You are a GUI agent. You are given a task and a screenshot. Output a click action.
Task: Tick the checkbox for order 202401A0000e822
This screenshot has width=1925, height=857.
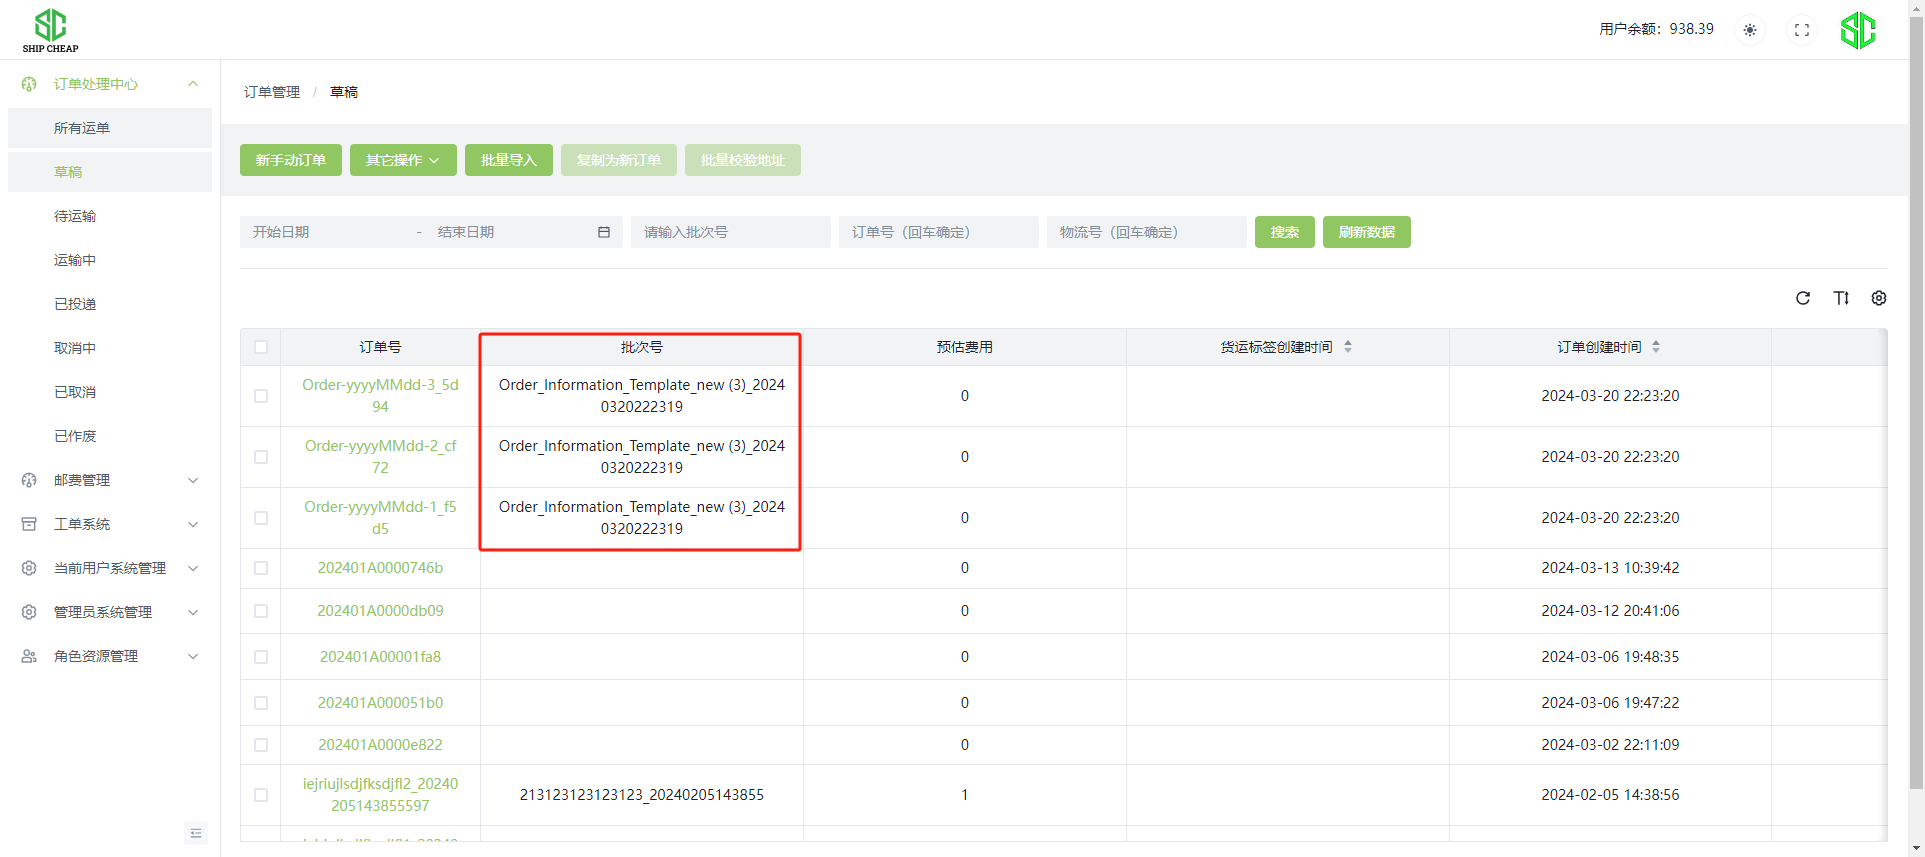tap(261, 745)
